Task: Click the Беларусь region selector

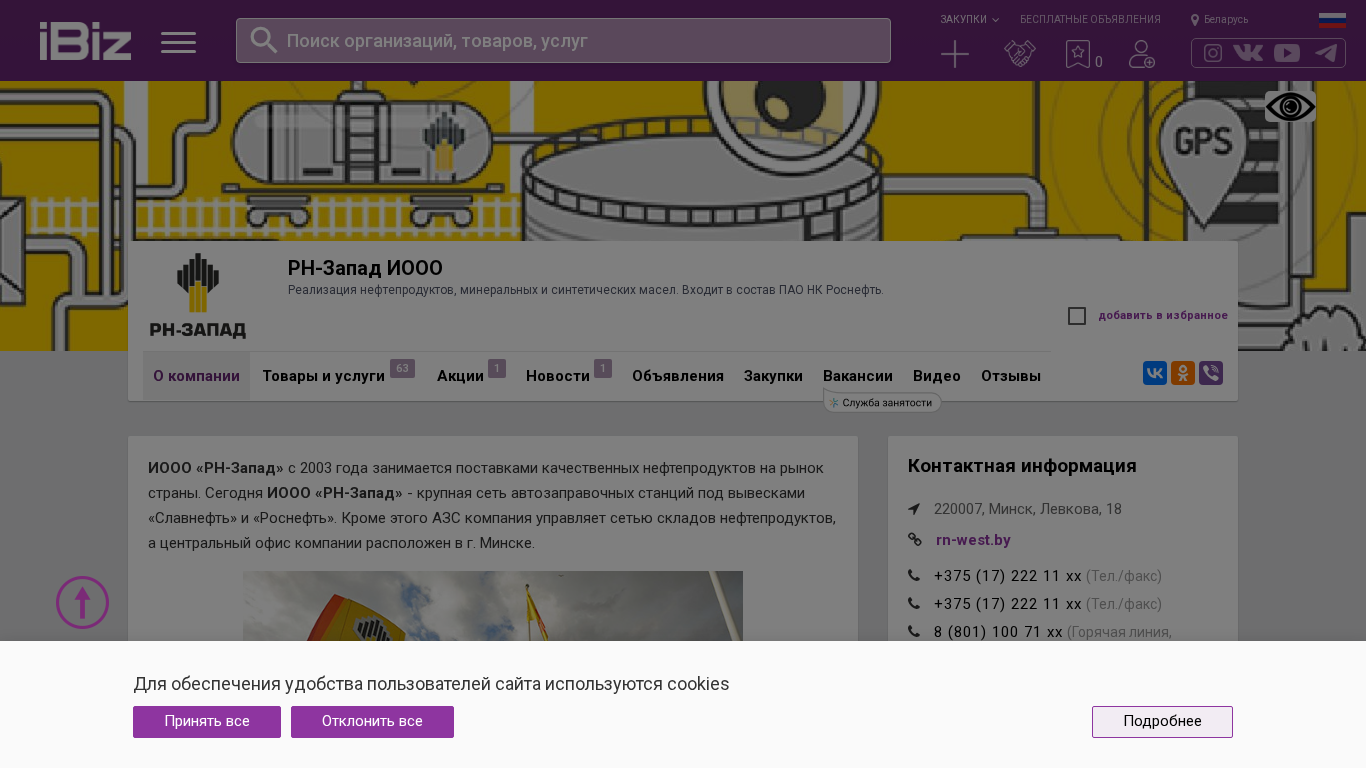Action: (x=1226, y=20)
